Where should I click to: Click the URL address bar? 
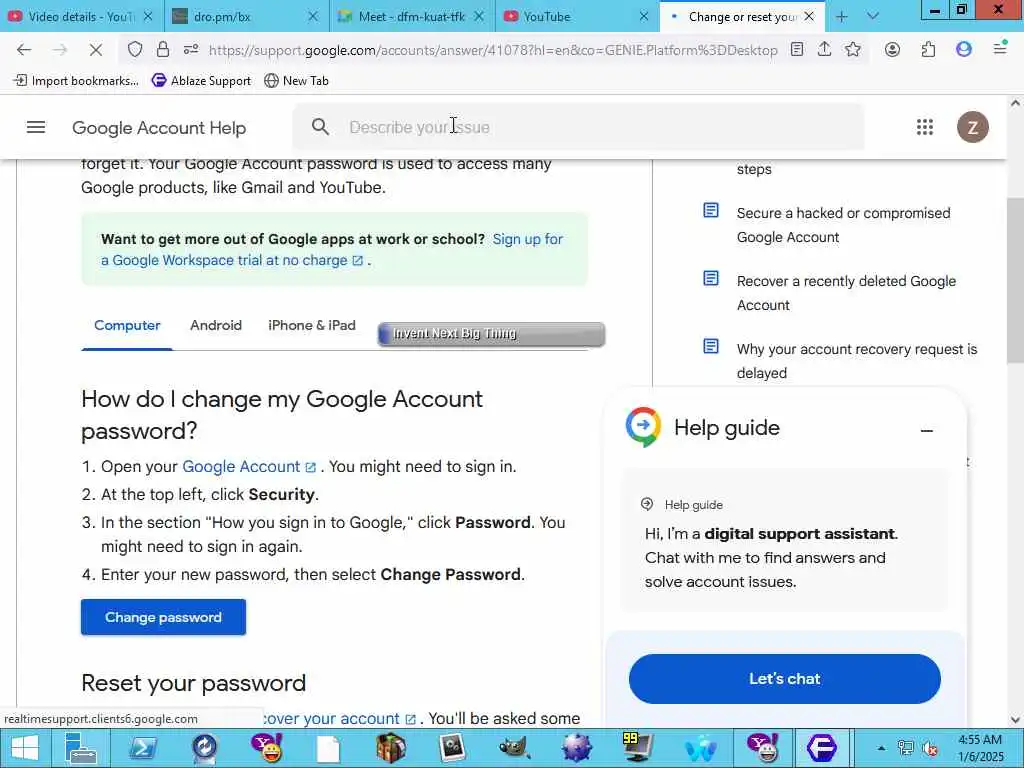pyautogui.click(x=493, y=50)
